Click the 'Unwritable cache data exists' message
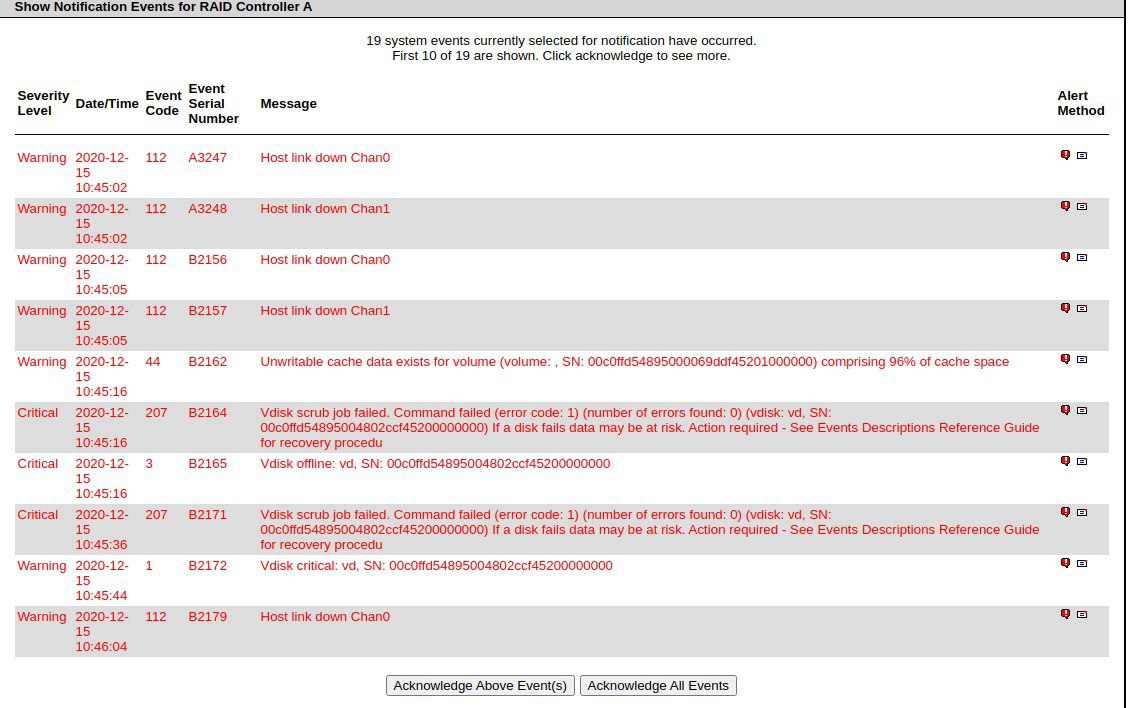The height and width of the screenshot is (708, 1131). click(635, 362)
